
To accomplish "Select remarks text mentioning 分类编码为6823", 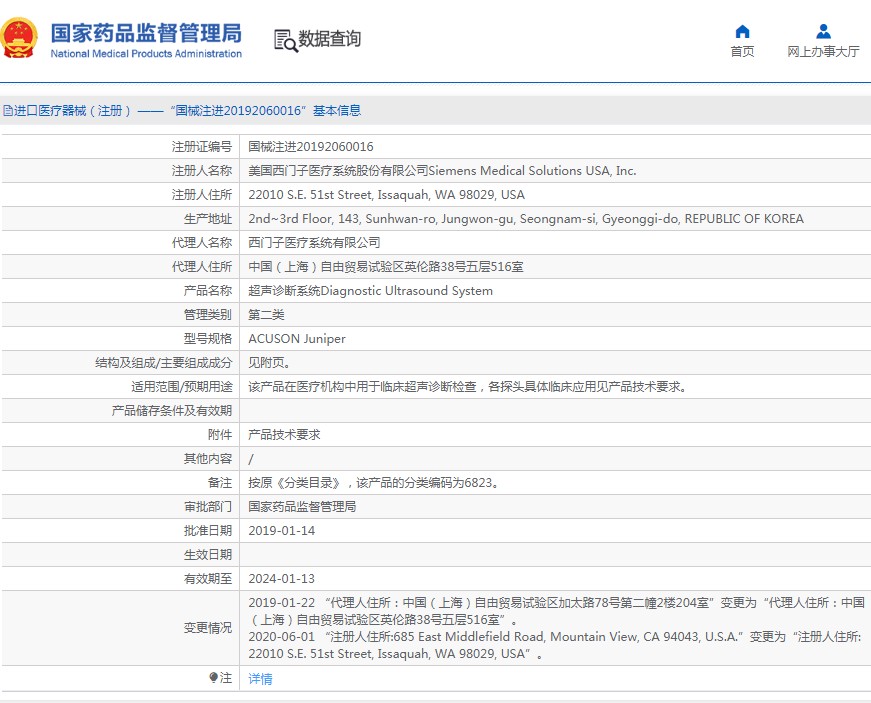I will pyautogui.click(x=373, y=483).
